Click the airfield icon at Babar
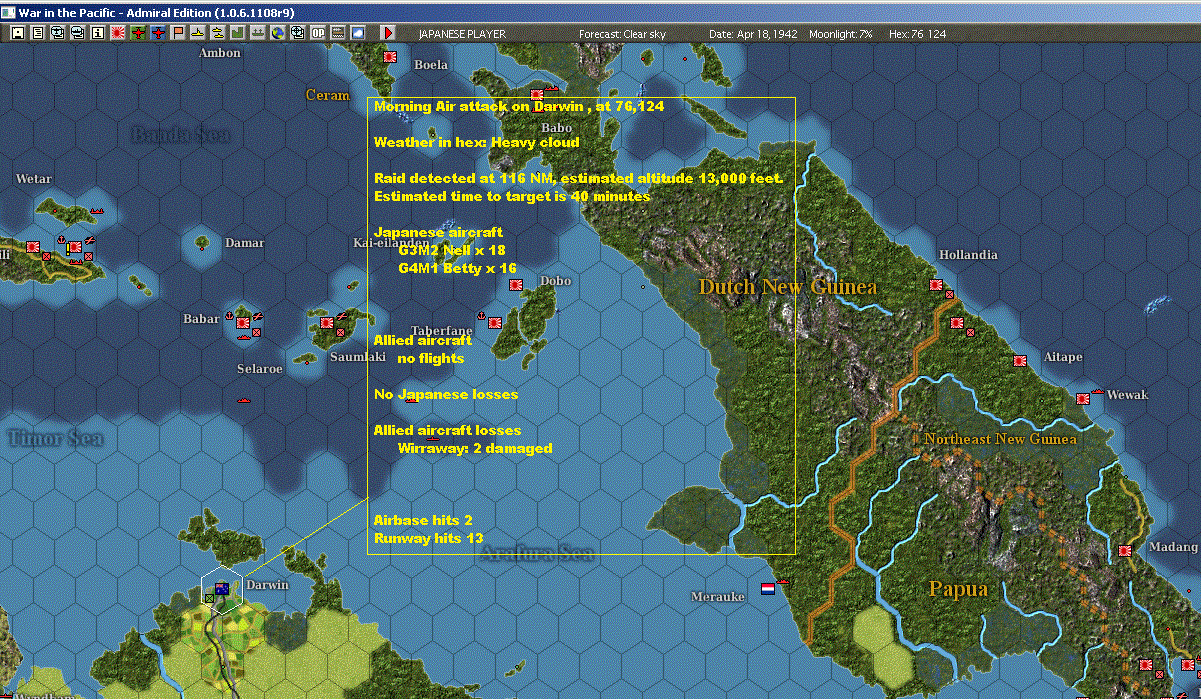The width and height of the screenshot is (1201, 699). coord(258,317)
